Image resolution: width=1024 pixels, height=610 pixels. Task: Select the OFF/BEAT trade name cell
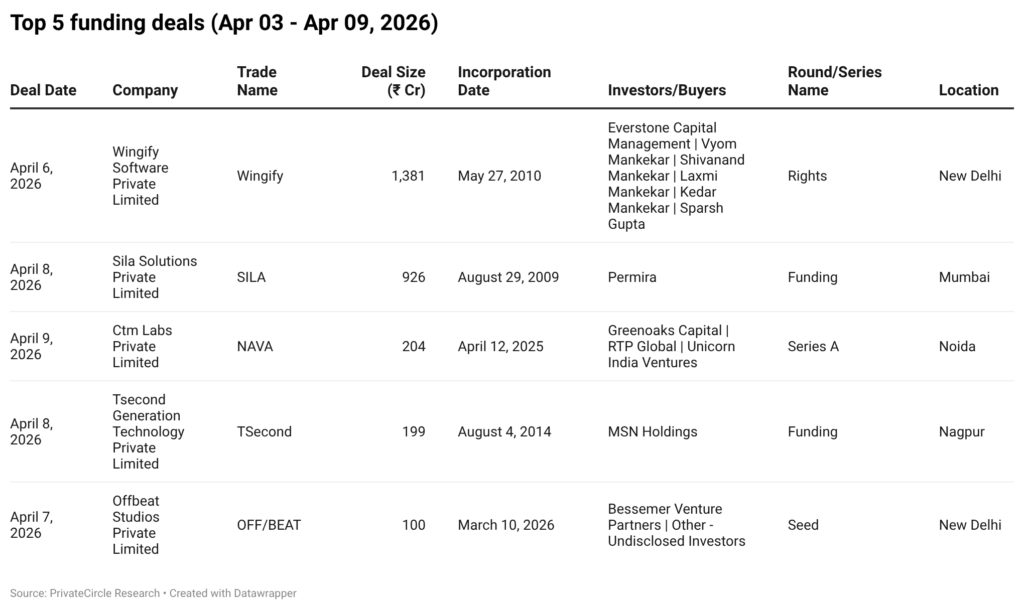tap(269, 525)
